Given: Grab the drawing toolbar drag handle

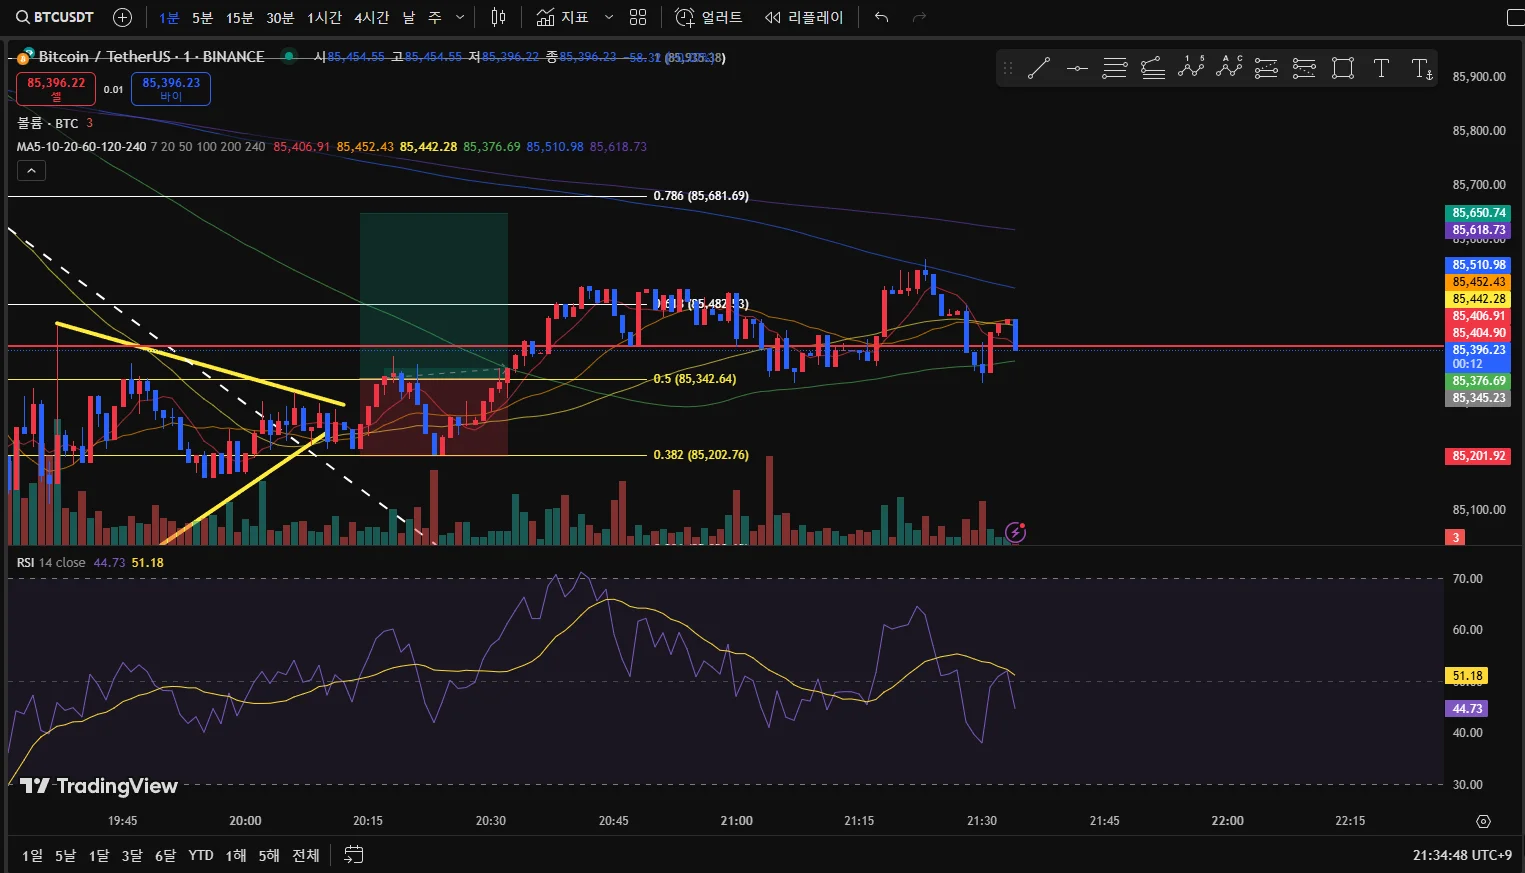Looking at the screenshot, I should click(1008, 68).
